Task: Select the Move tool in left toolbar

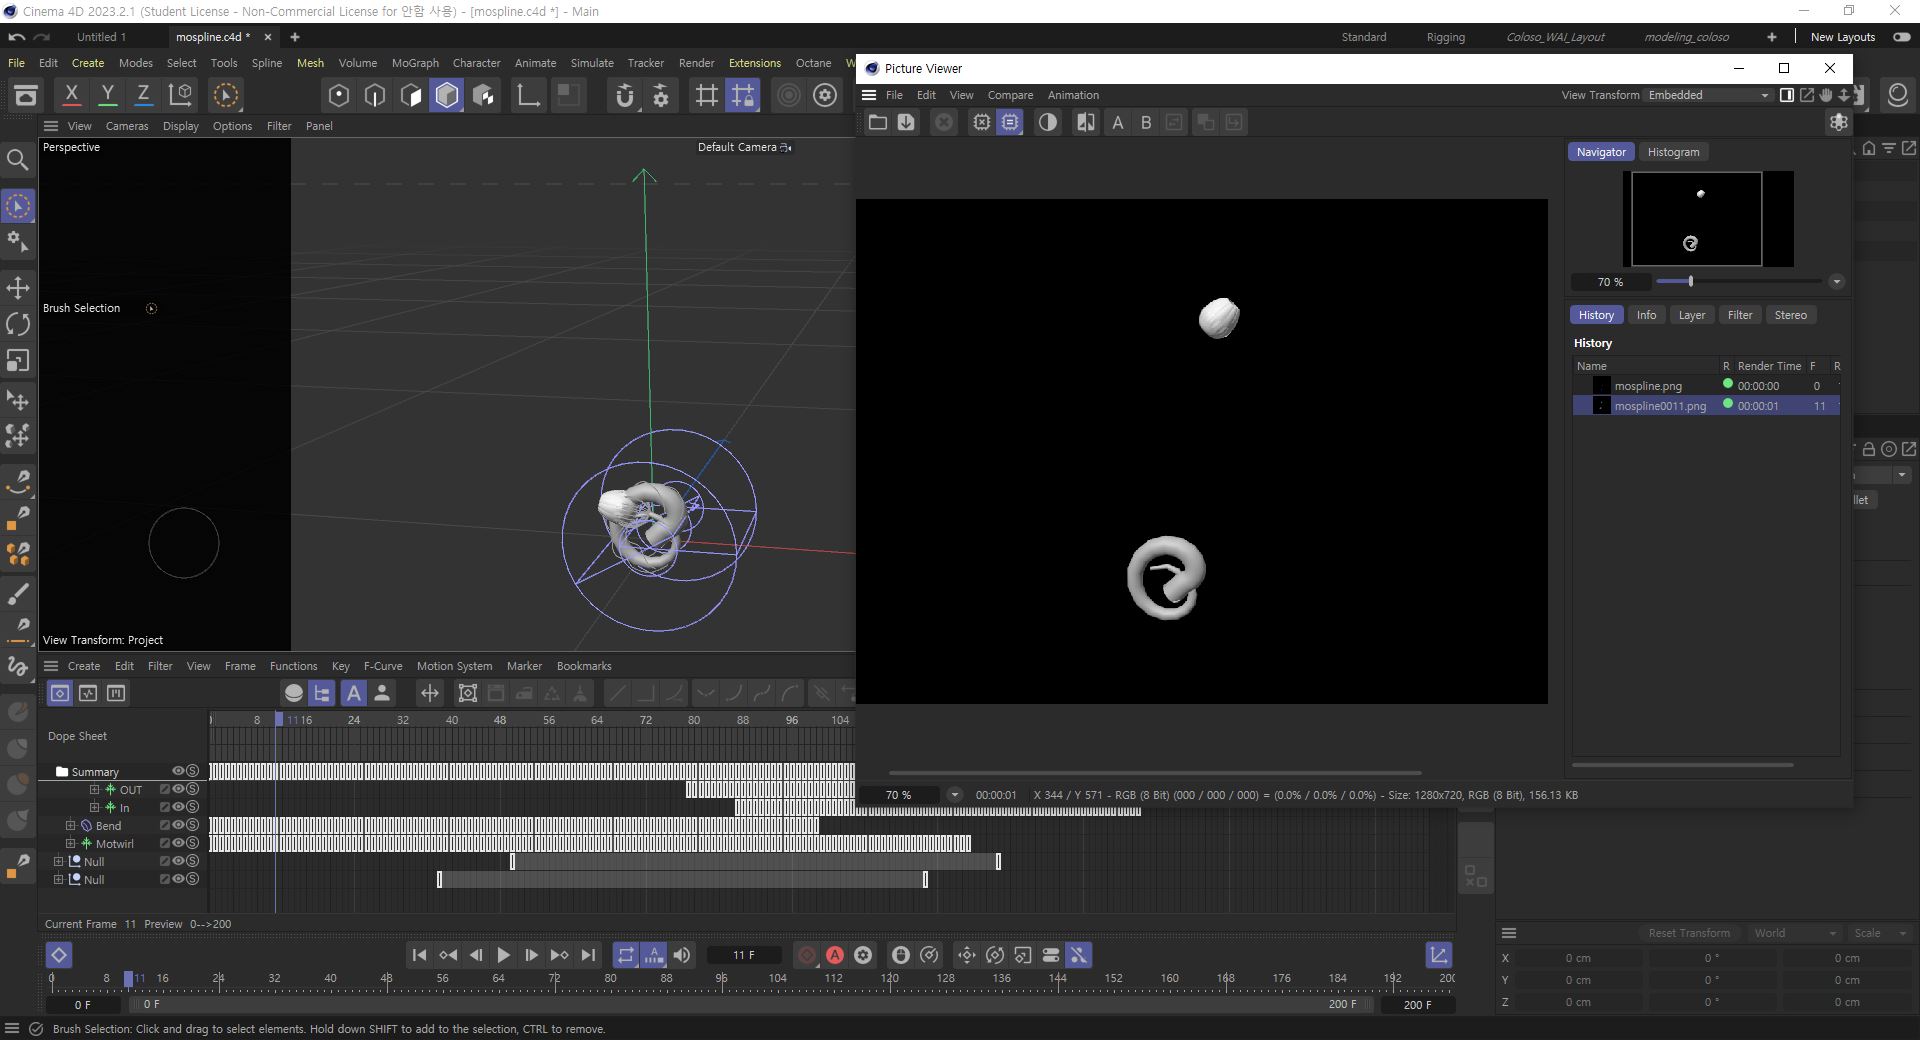Action: (x=18, y=288)
